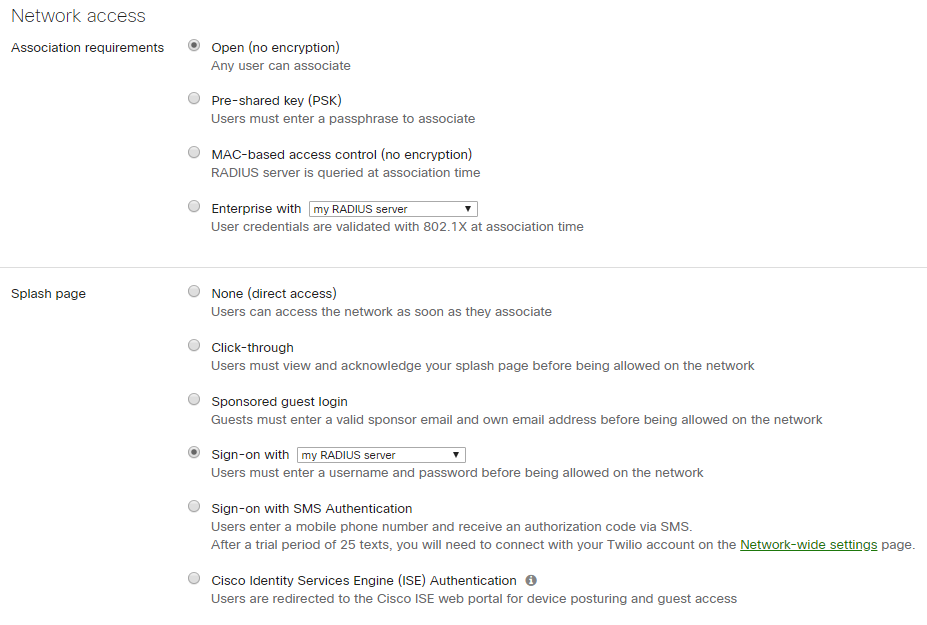Select the Enterprise with radio button
927x625 pixels.
tap(194, 206)
